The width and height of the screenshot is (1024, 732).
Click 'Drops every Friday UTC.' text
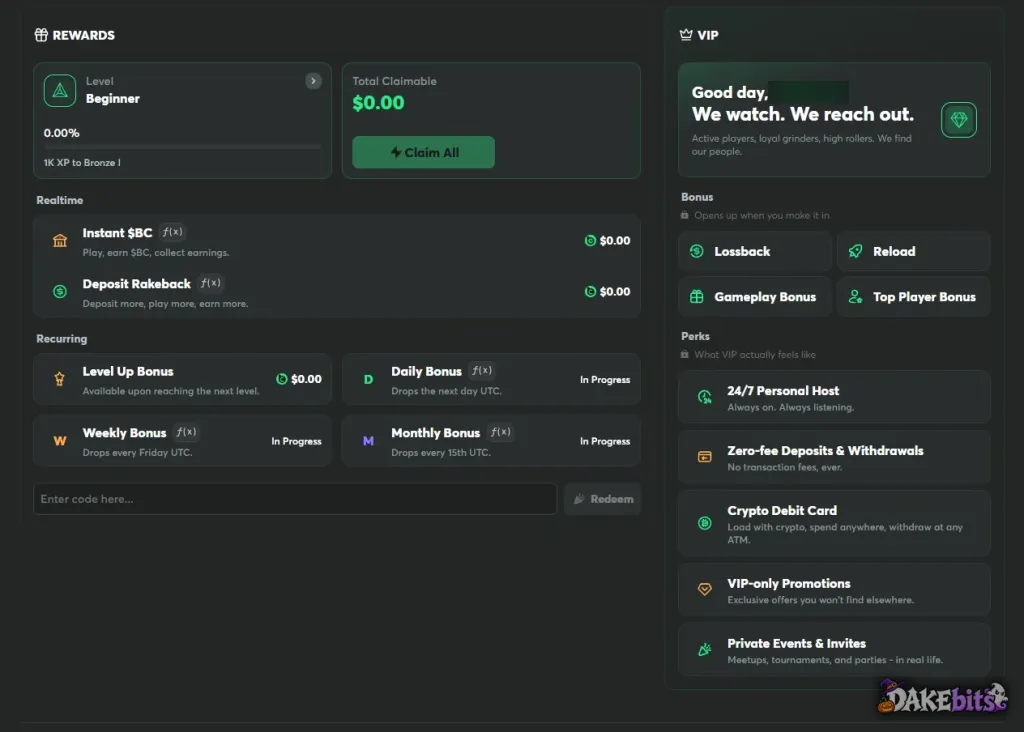137,453
